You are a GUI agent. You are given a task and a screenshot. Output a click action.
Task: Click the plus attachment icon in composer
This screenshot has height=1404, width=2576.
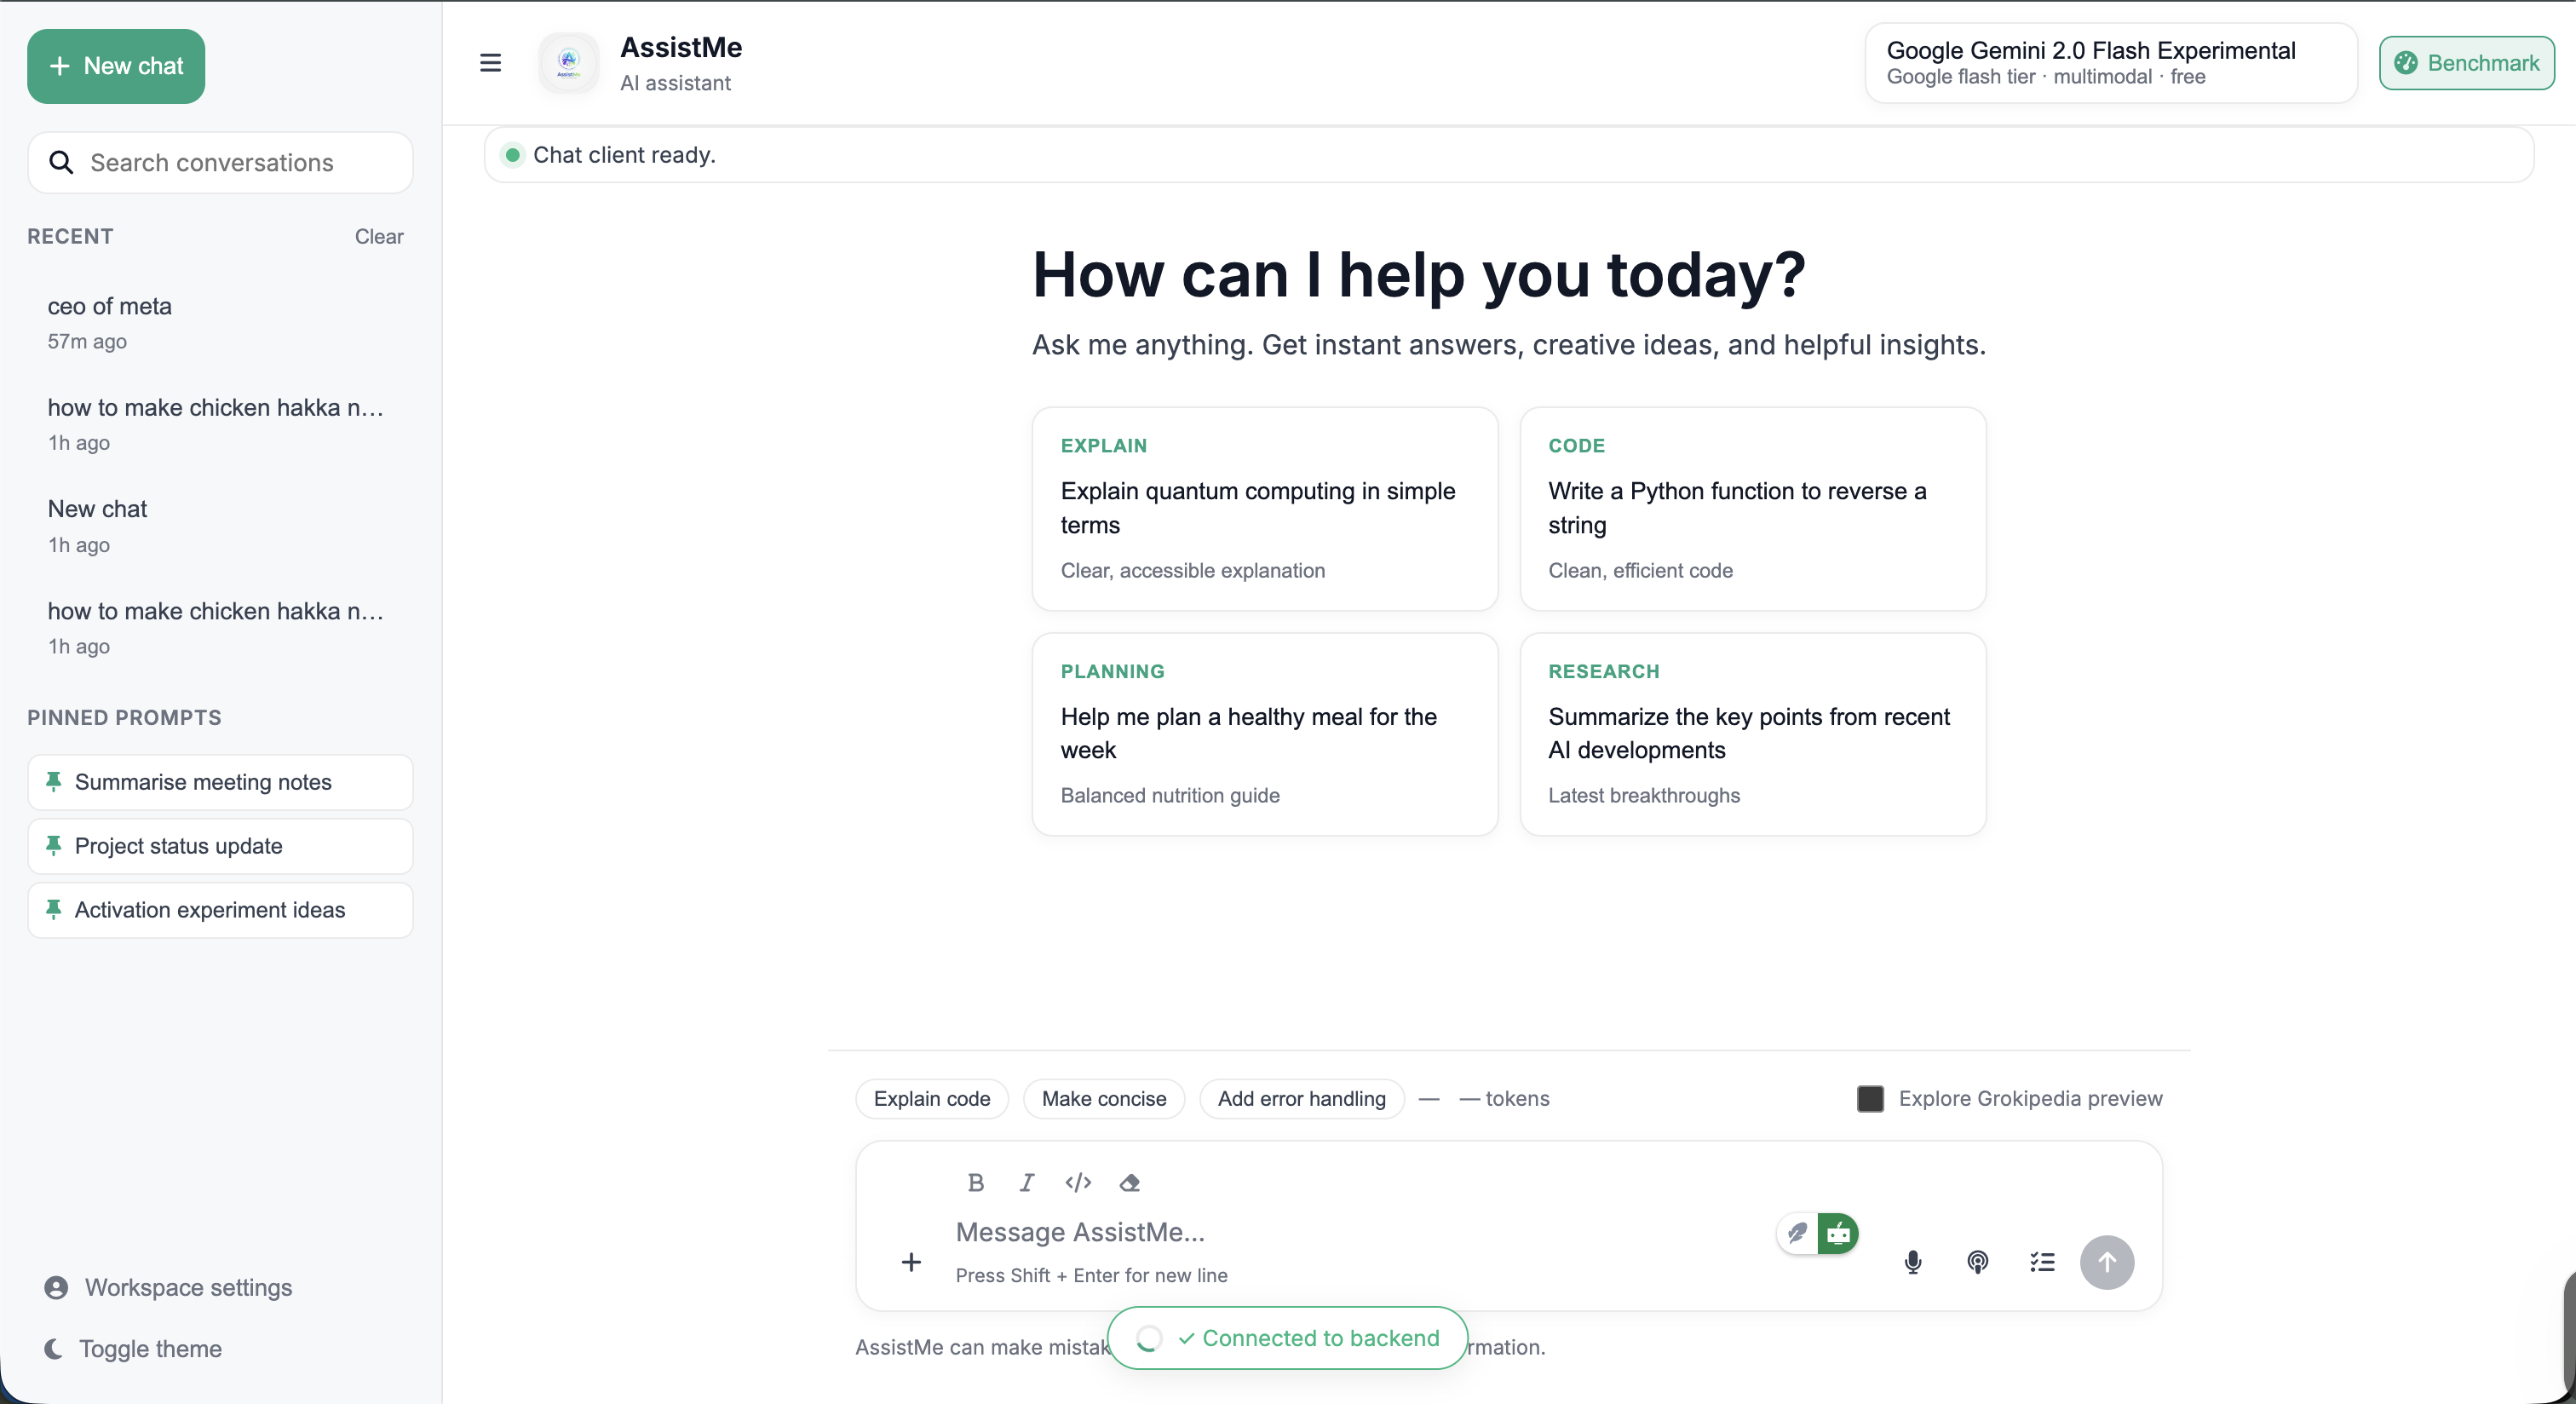click(911, 1262)
